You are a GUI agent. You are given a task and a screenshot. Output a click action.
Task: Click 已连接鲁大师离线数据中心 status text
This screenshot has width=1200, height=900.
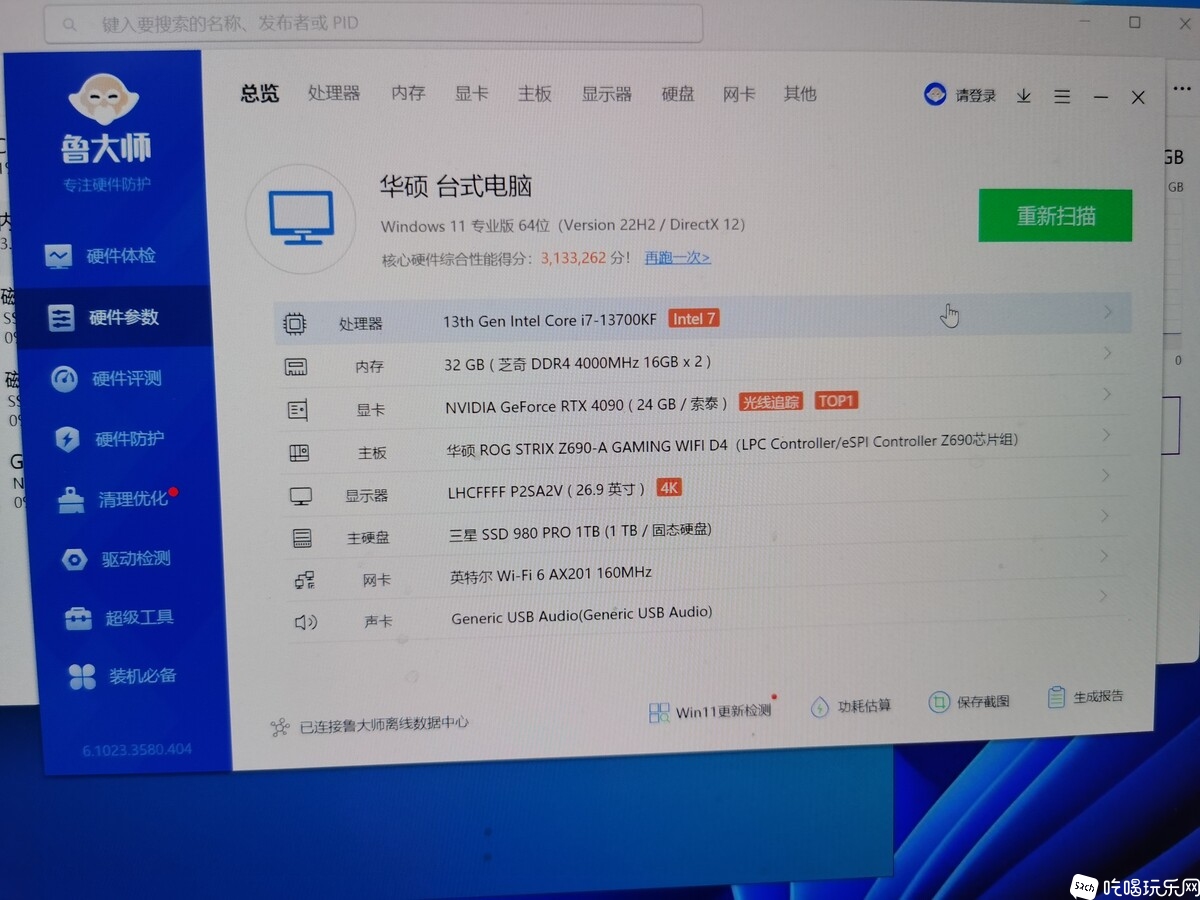pyautogui.click(x=384, y=724)
